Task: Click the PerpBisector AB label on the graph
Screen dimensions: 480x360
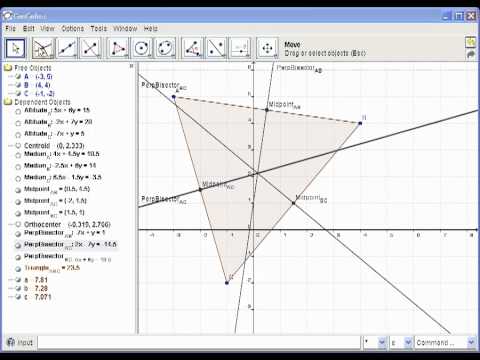Action: [299, 68]
